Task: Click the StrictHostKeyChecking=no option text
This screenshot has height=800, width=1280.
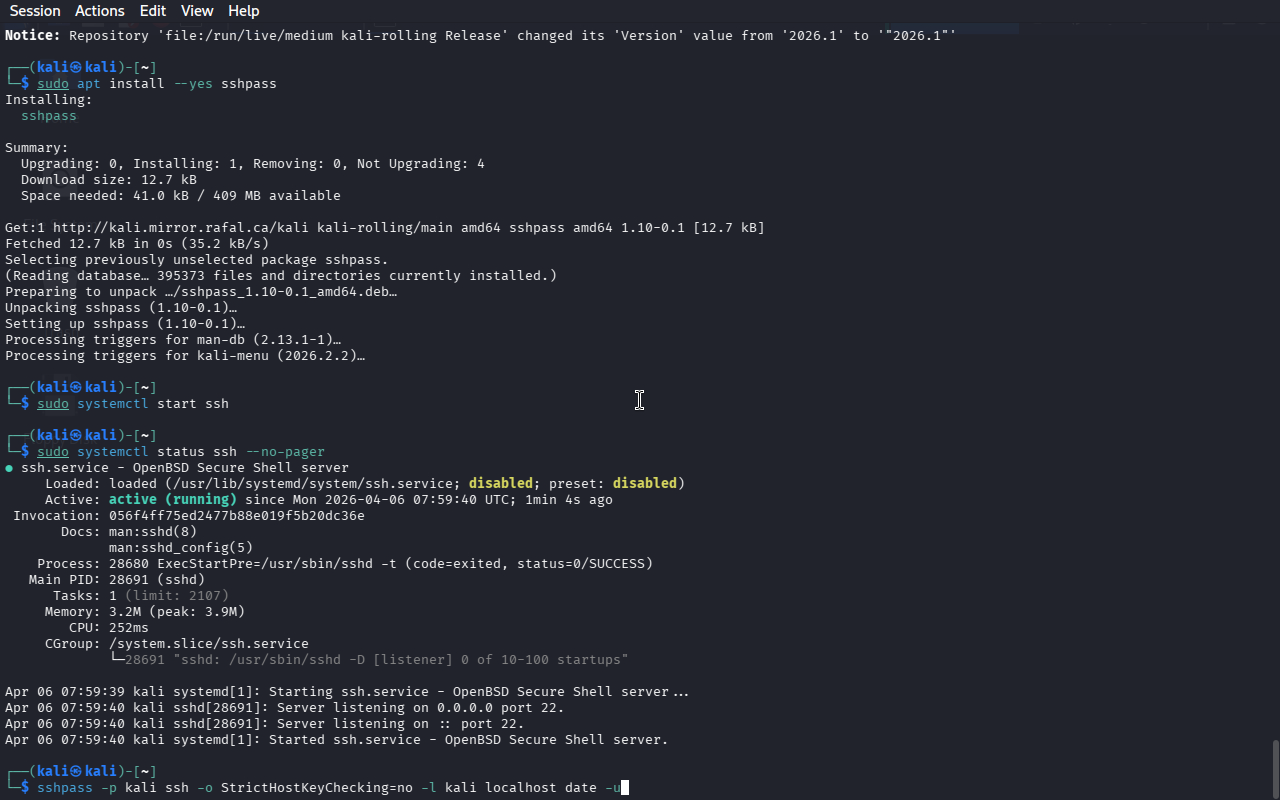Action: pos(317,788)
